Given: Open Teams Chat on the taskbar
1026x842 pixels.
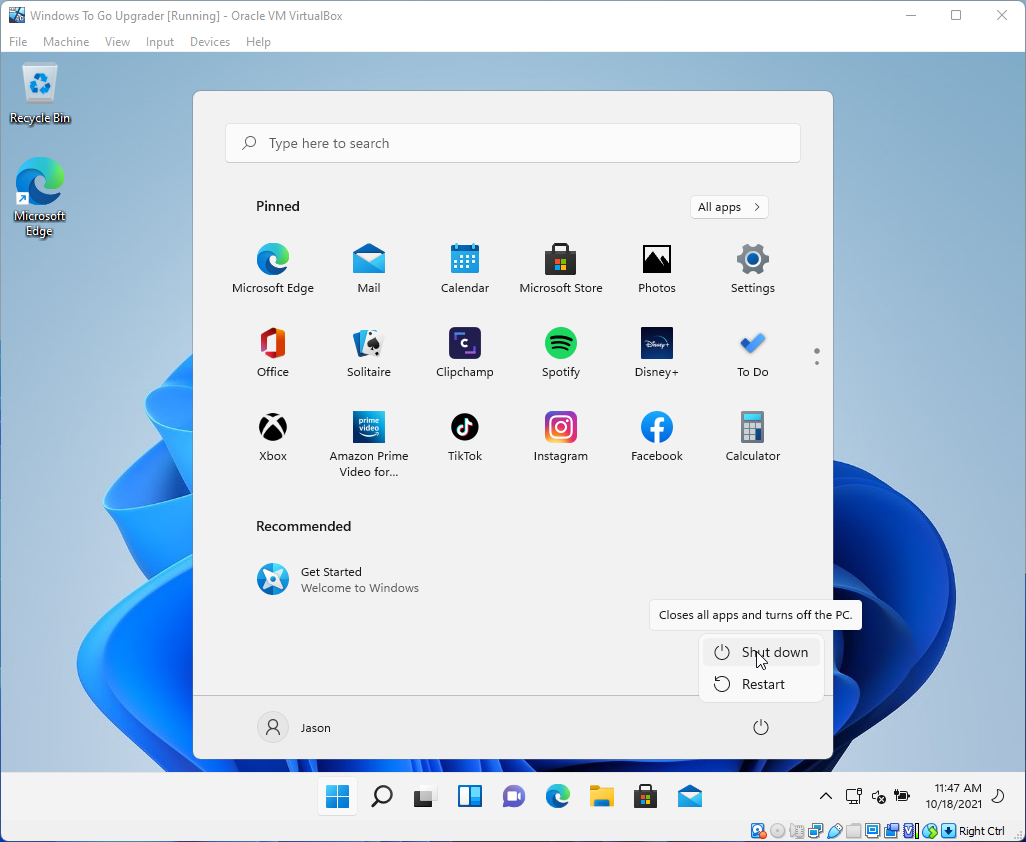Looking at the screenshot, I should 514,796.
